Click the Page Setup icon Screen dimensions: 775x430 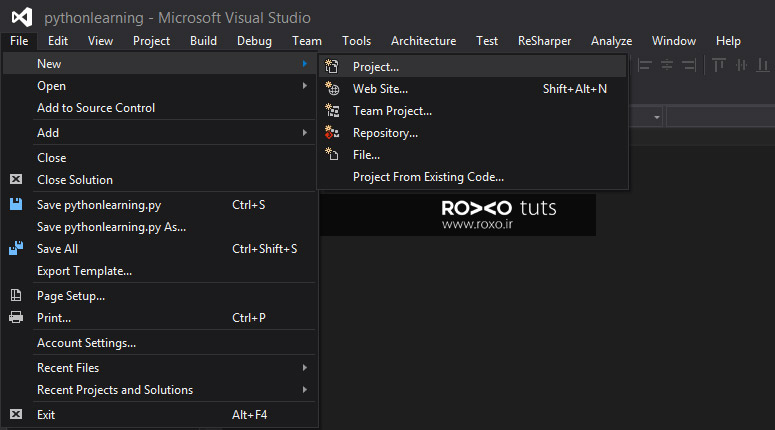pos(16,296)
